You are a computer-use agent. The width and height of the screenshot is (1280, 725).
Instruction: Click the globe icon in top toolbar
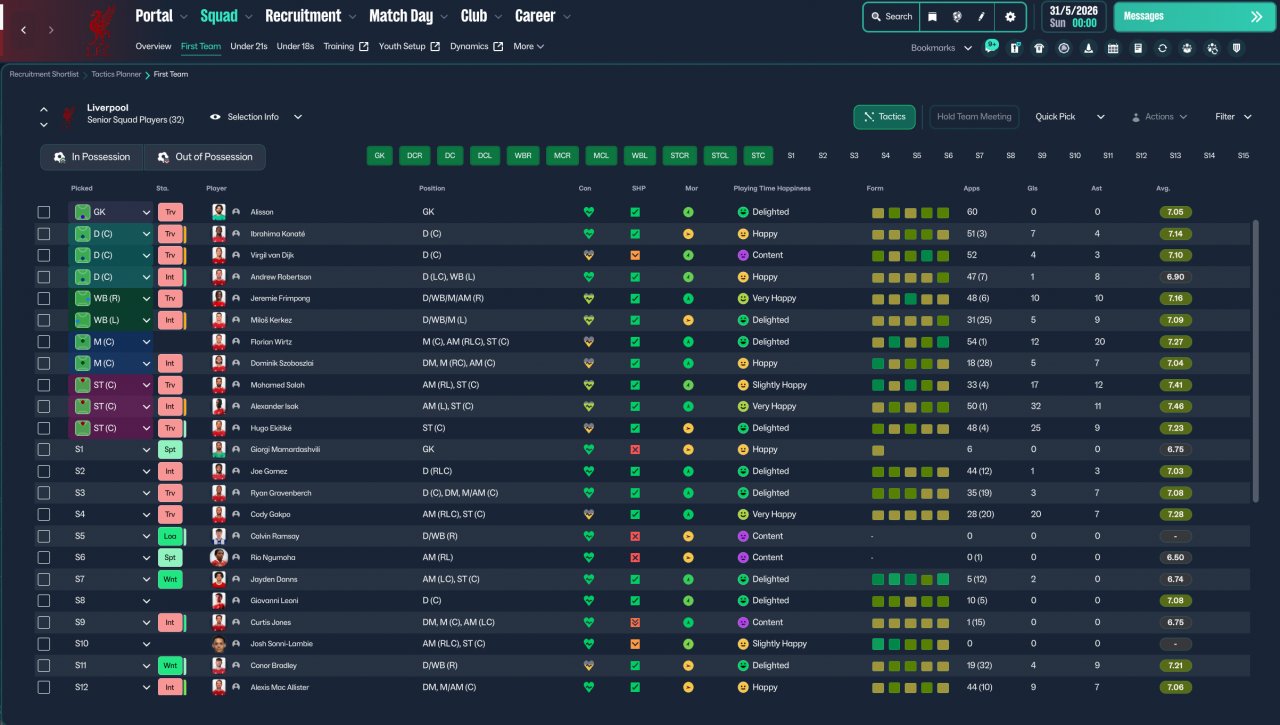coord(957,17)
